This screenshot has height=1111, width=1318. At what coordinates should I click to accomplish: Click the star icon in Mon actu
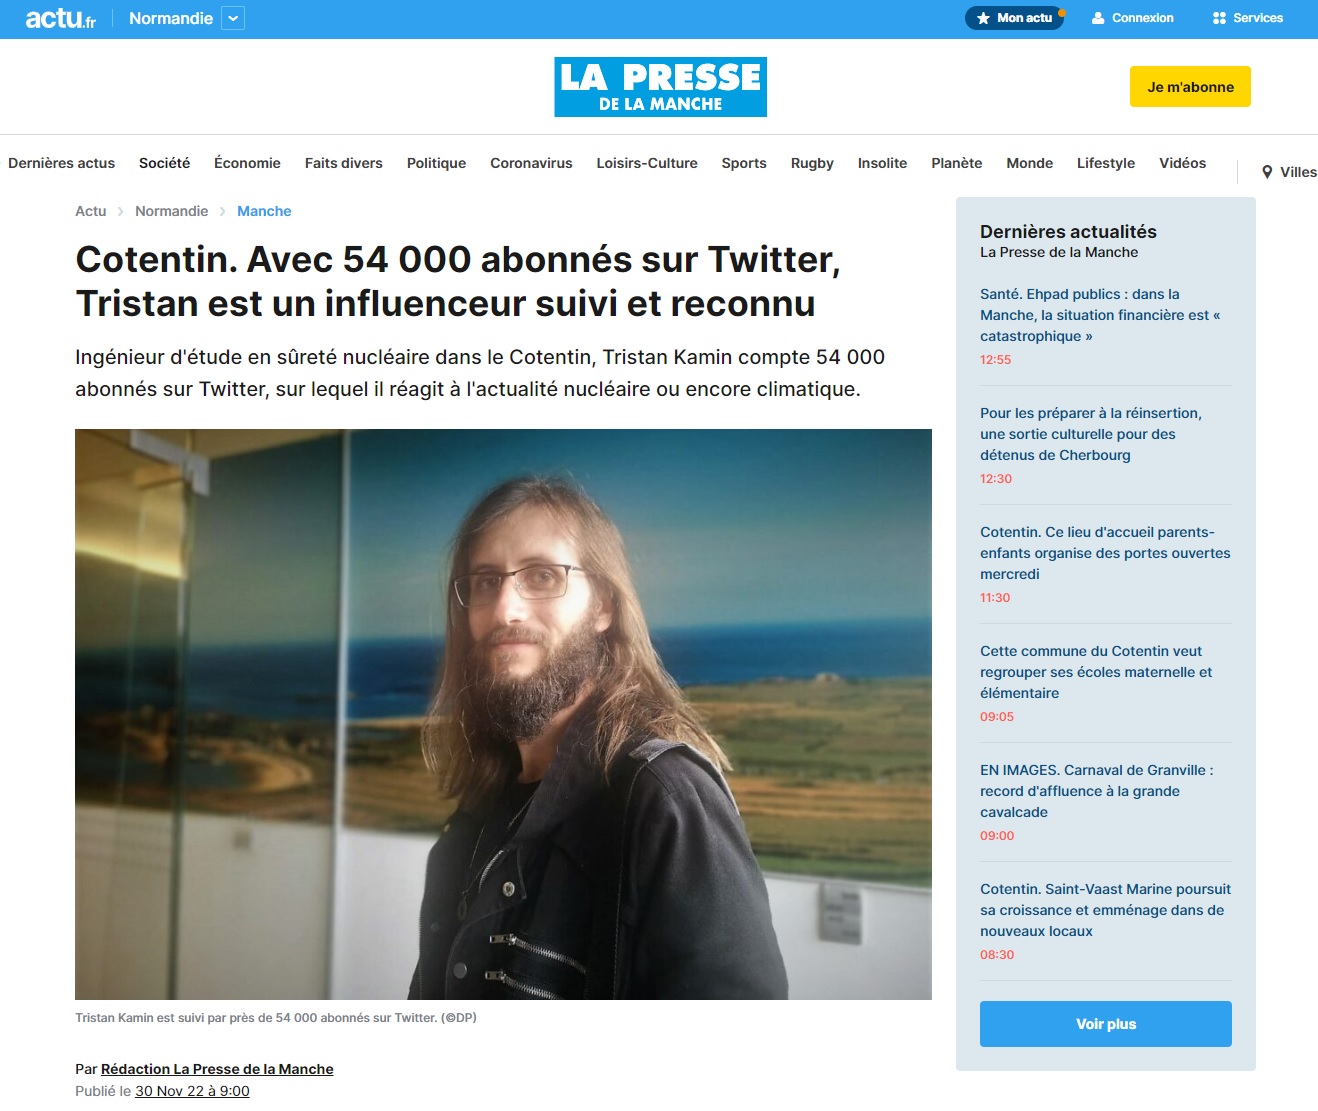point(983,18)
